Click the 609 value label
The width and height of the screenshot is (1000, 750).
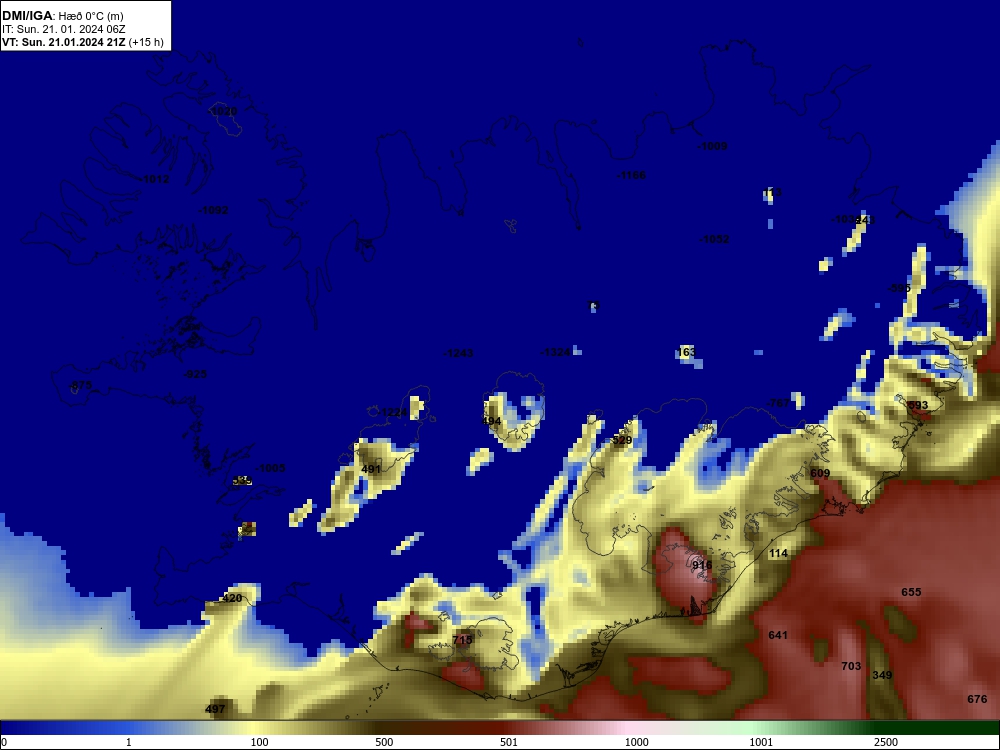pyautogui.click(x=820, y=473)
